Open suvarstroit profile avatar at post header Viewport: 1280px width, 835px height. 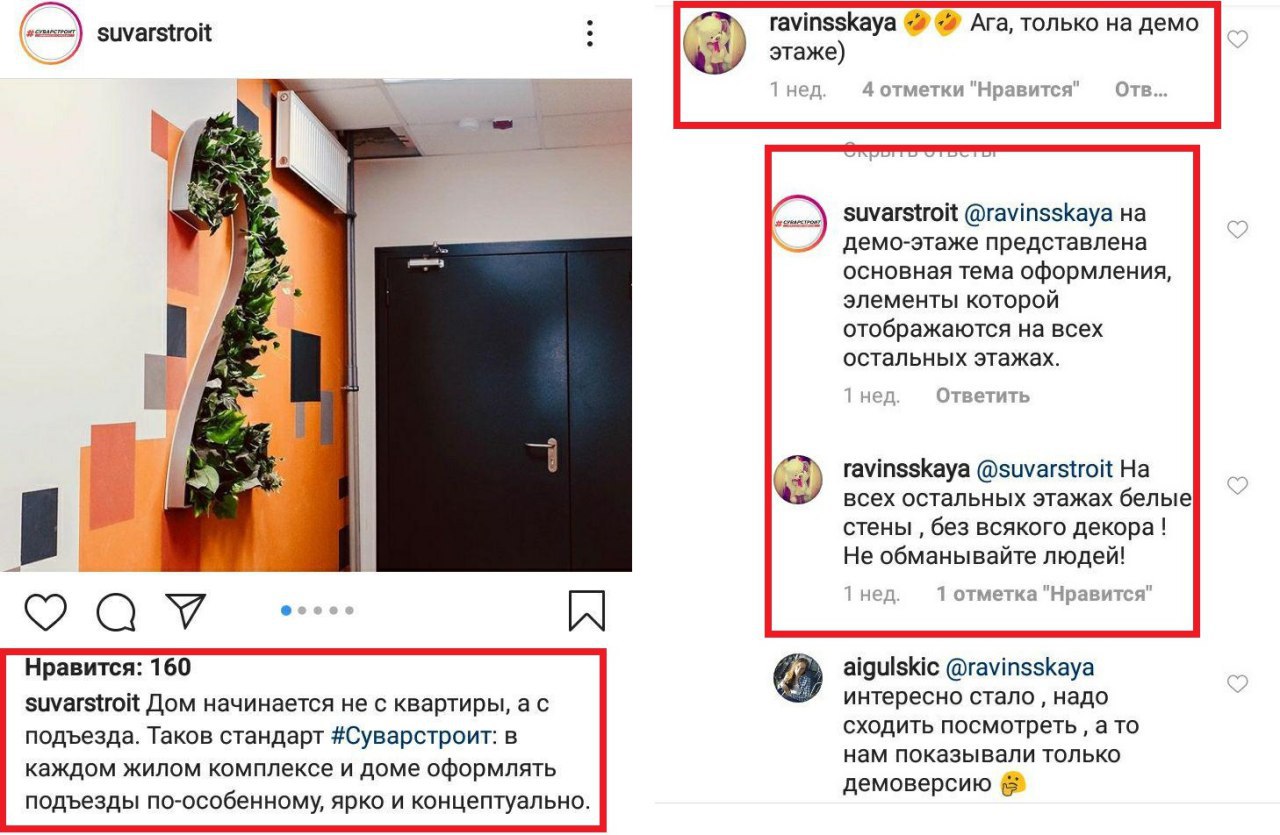click(x=51, y=34)
